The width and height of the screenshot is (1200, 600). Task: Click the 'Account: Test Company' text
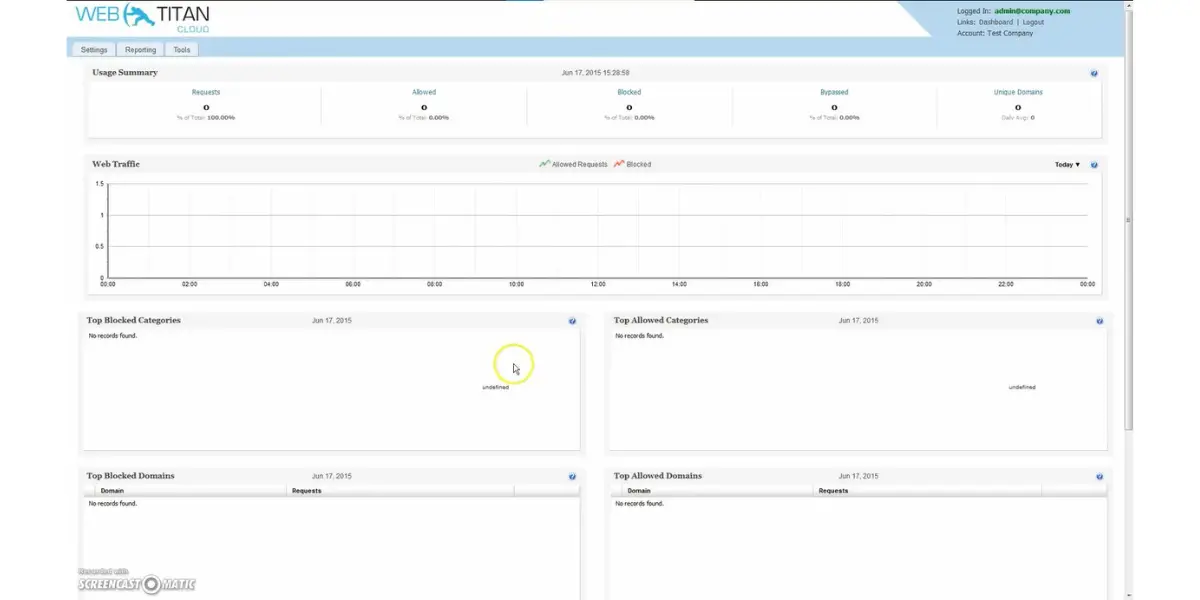995,33
